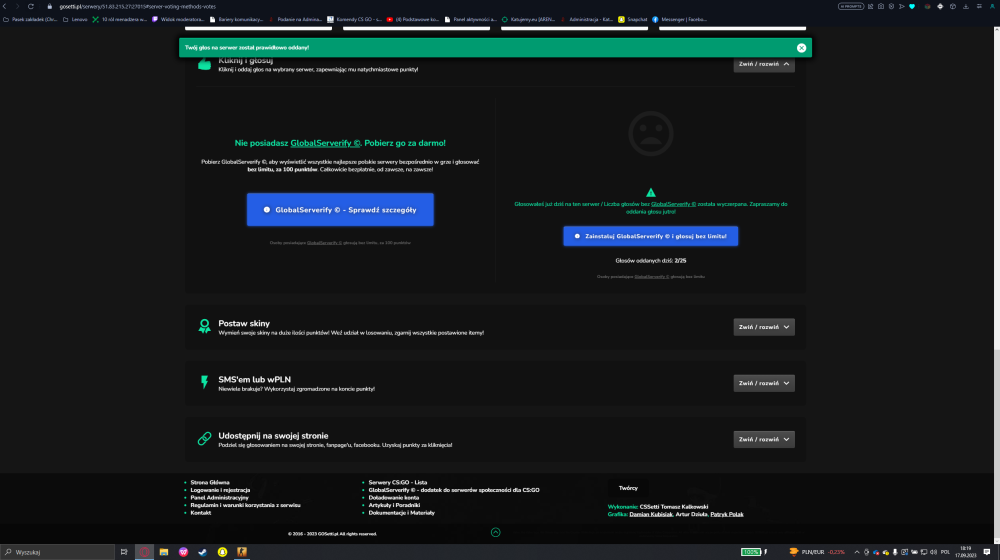This screenshot has width=1000, height=560.
Task: Open the Opera GX browser taskbar icon
Action: (144, 552)
